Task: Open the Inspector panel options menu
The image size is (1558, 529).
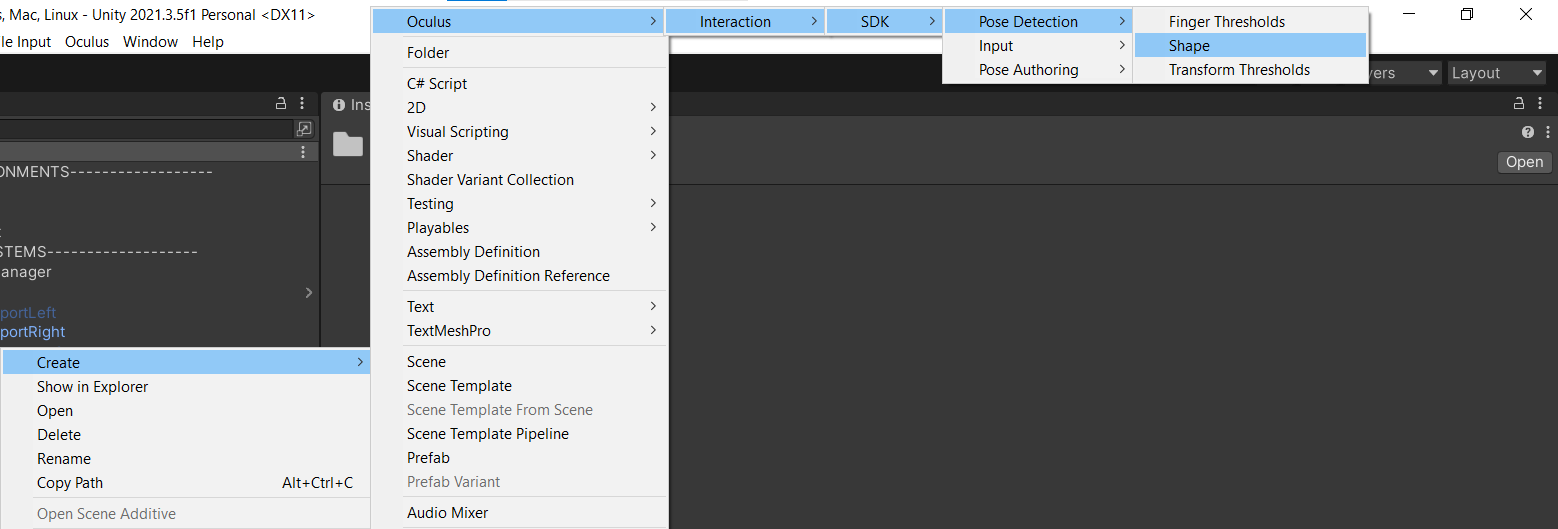Action: (1540, 104)
